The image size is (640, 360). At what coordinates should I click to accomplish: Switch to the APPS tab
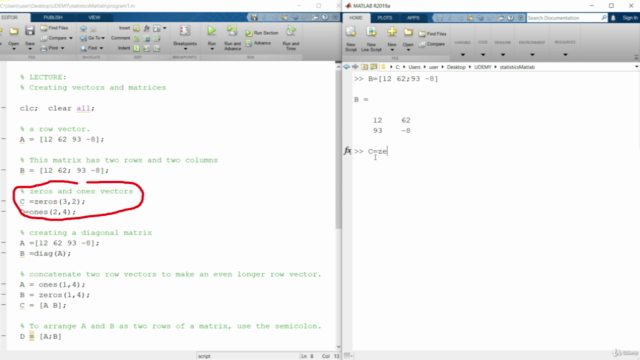coord(413,18)
